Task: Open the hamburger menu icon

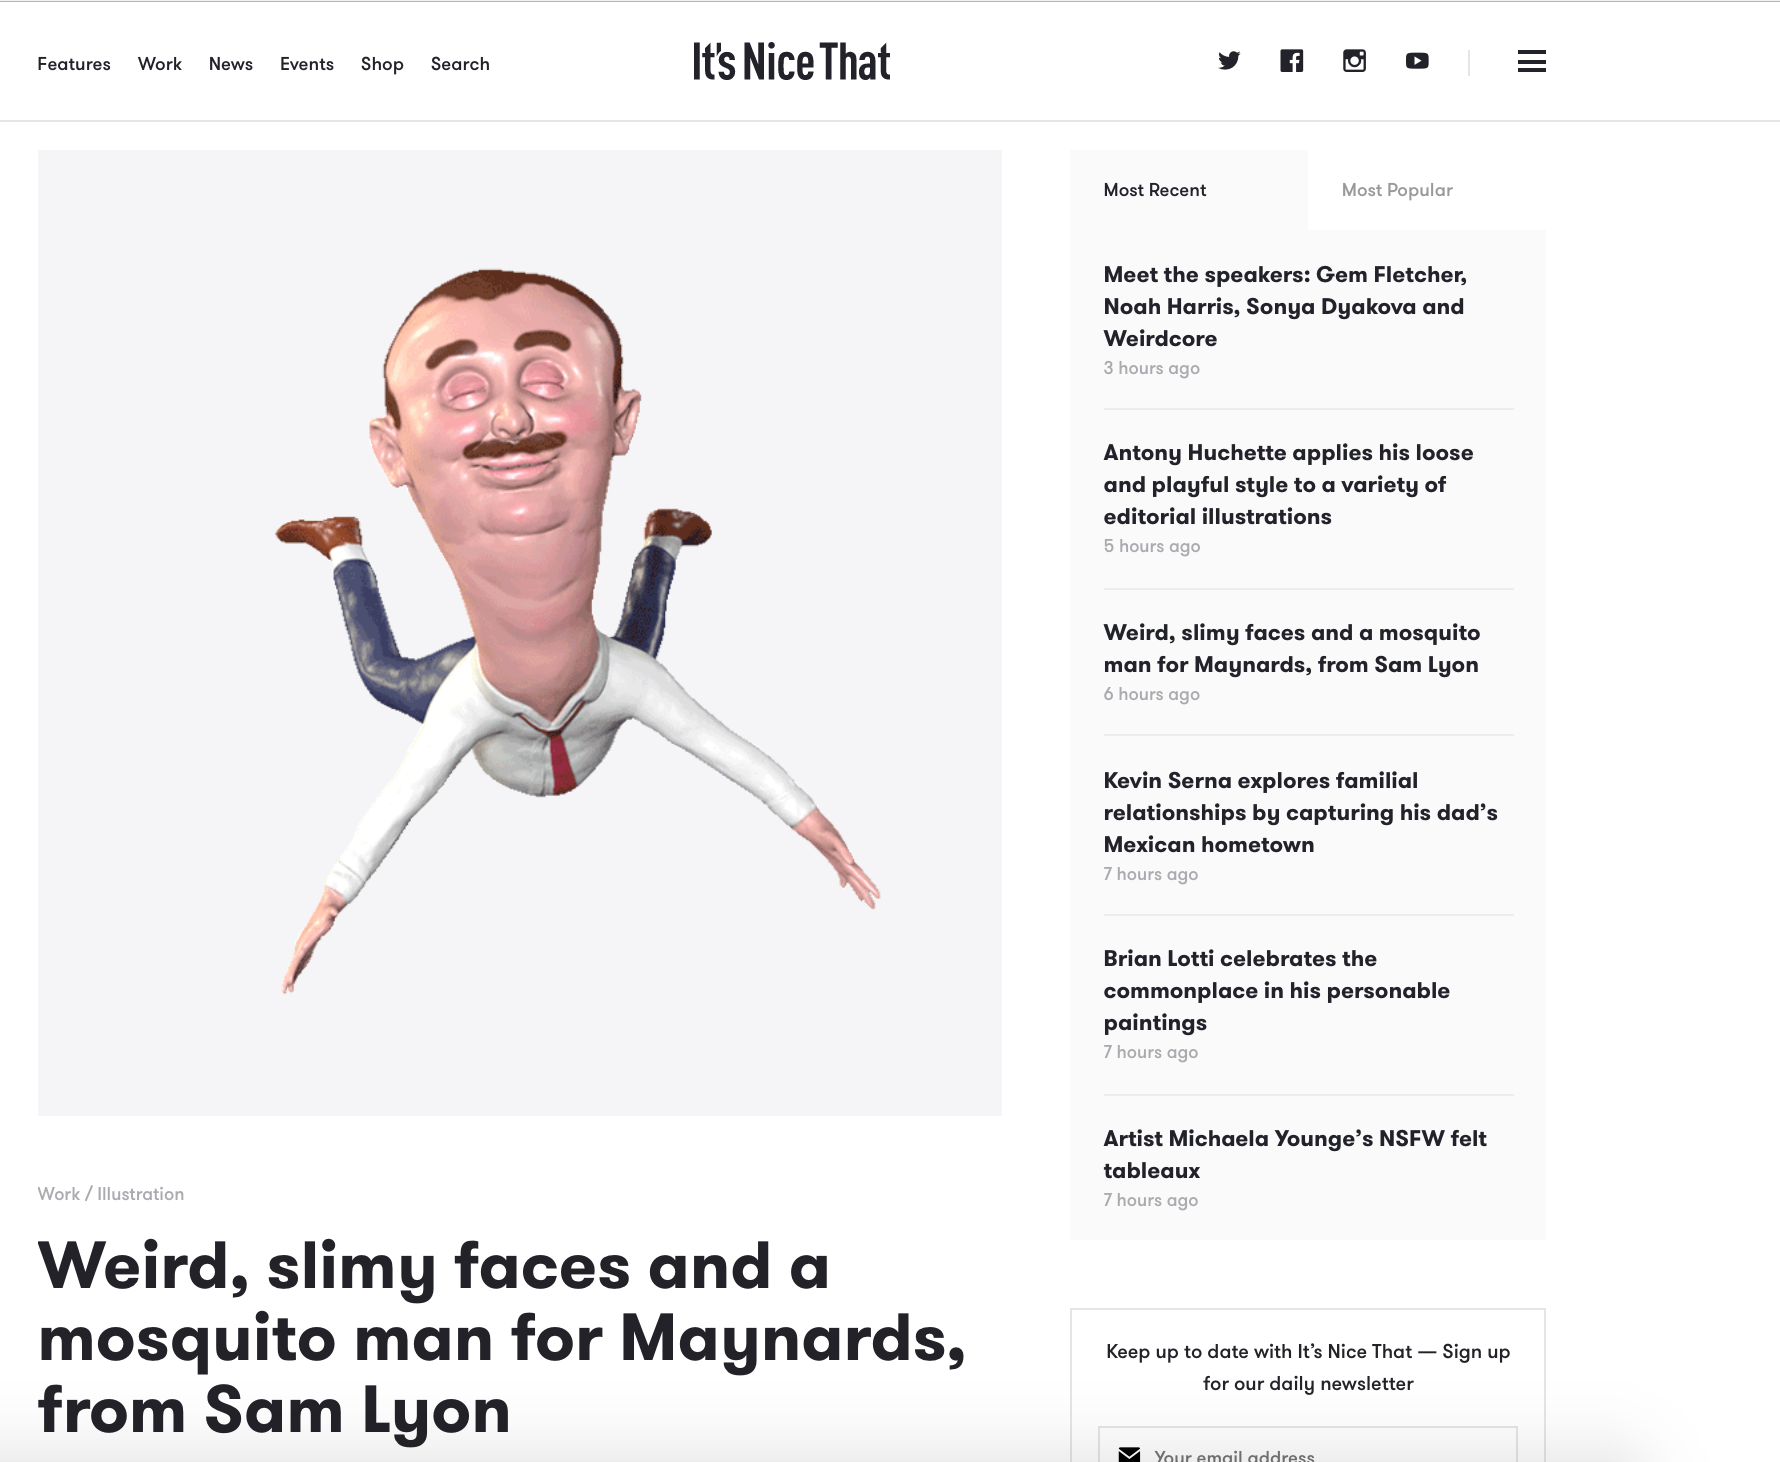Action: point(1531,61)
